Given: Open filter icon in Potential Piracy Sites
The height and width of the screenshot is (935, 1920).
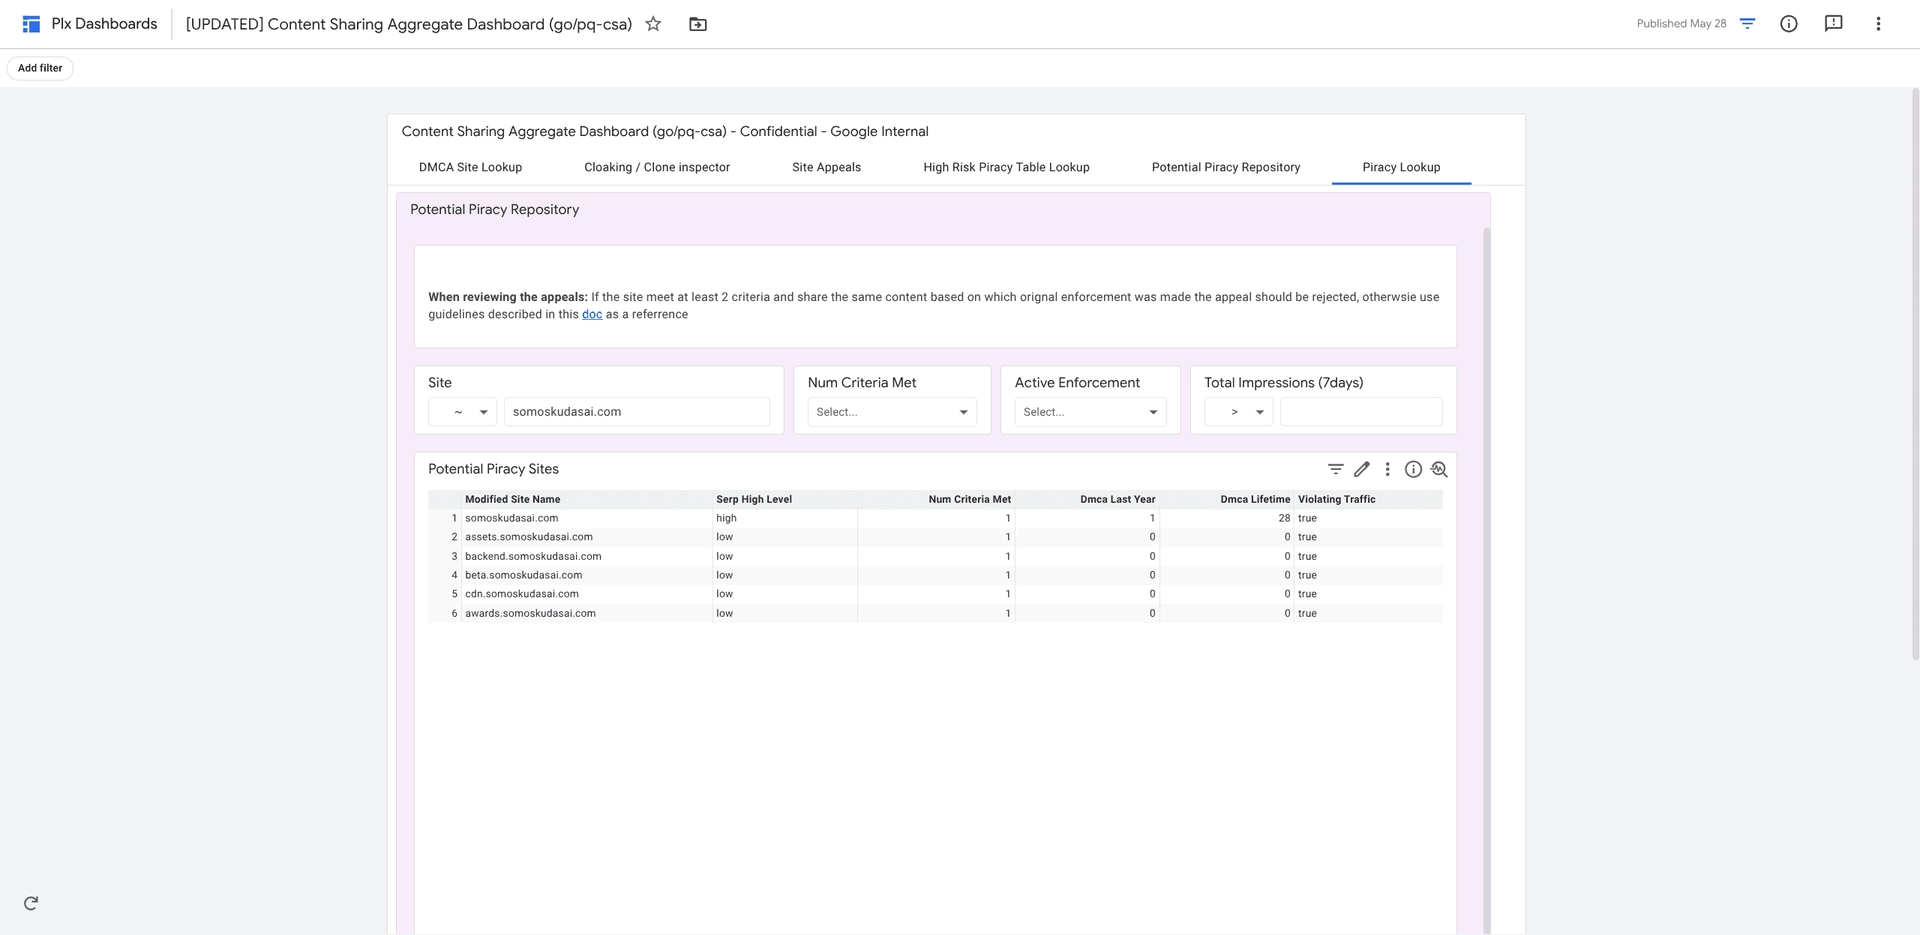Looking at the screenshot, I should pos(1335,469).
